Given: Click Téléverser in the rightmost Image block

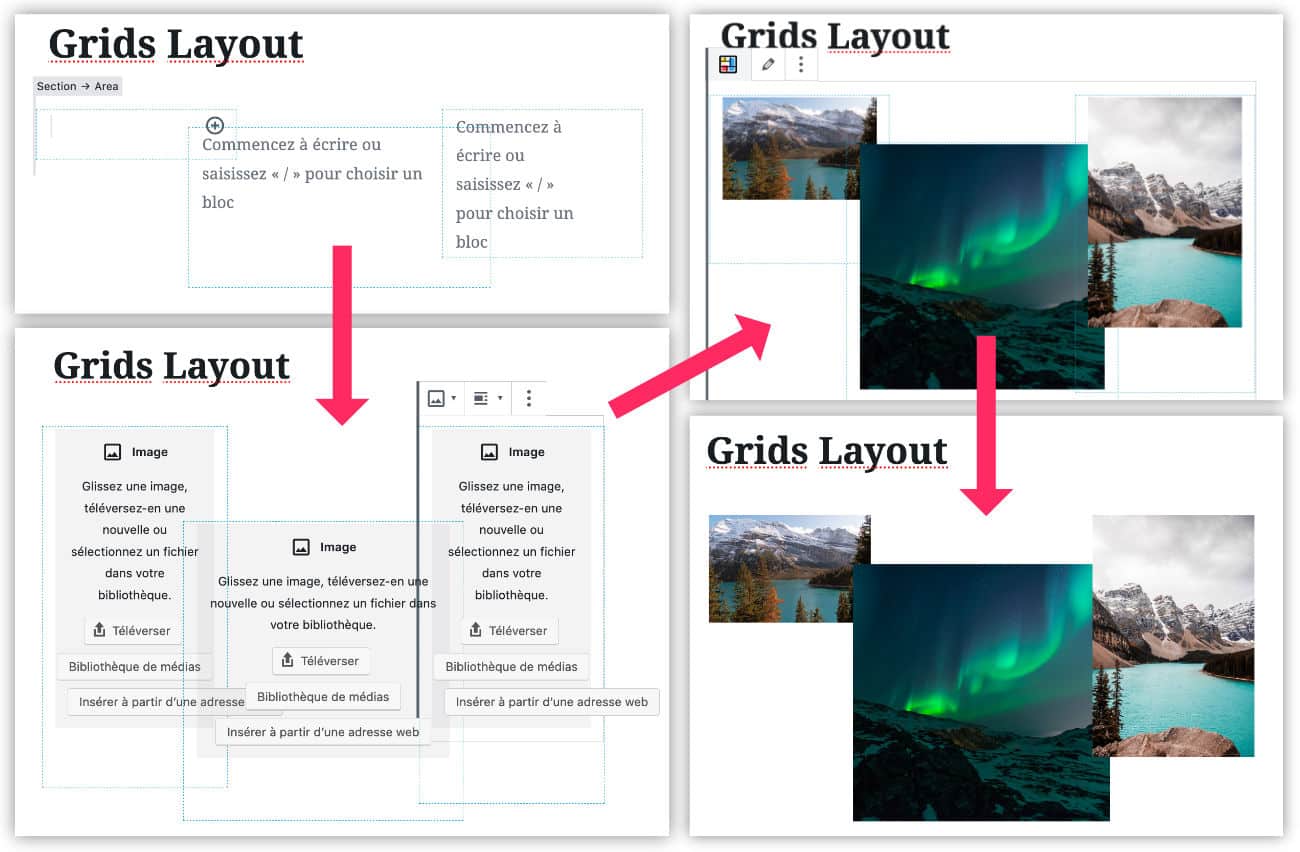Looking at the screenshot, I should click(x=511, y=630).
